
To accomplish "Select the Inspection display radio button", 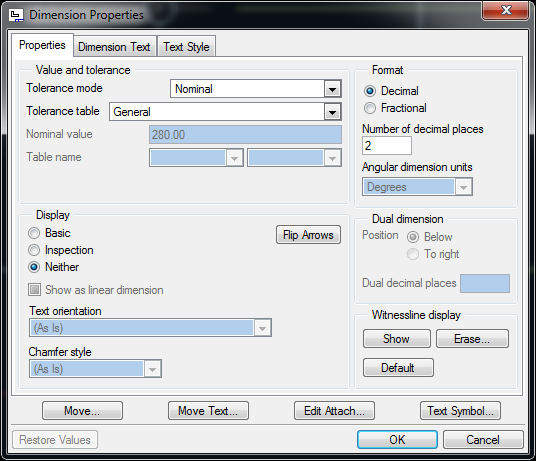I will [x=34, y=250].
